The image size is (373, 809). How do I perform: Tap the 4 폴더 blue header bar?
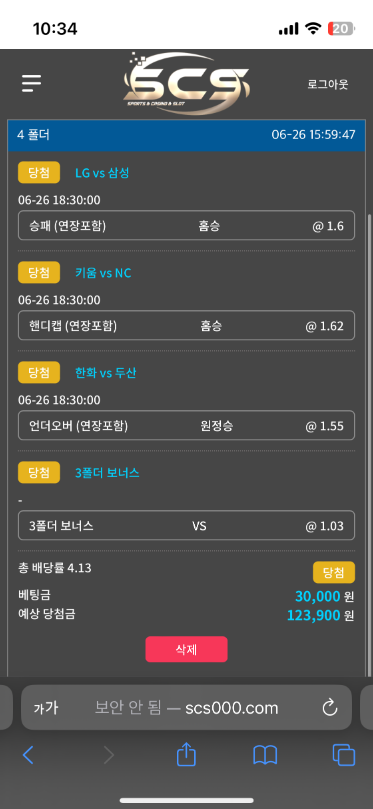click(x=186, y=135)
